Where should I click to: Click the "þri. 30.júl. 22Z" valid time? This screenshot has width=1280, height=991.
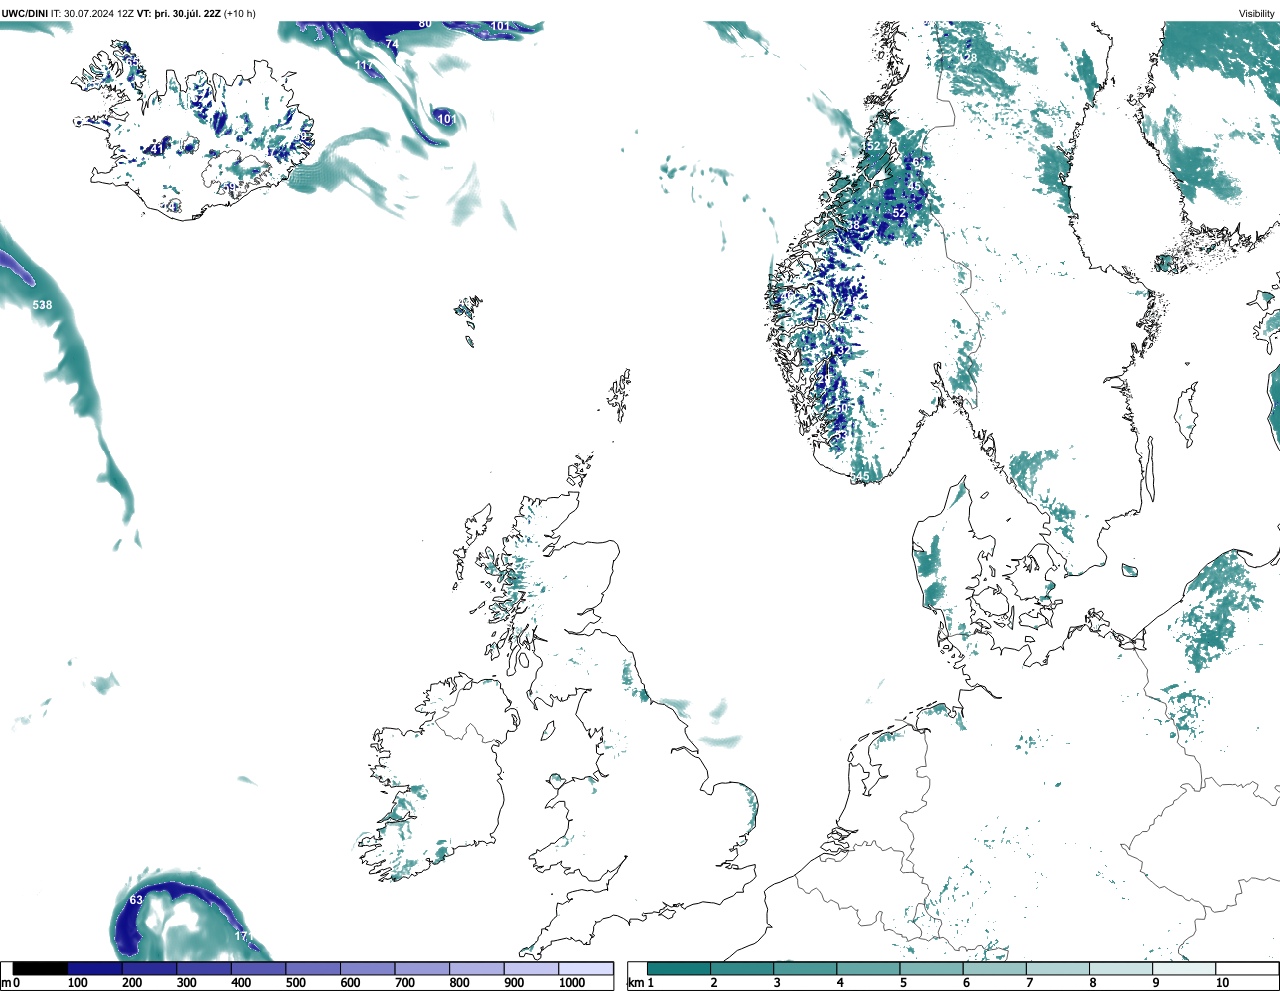point(187,13)
